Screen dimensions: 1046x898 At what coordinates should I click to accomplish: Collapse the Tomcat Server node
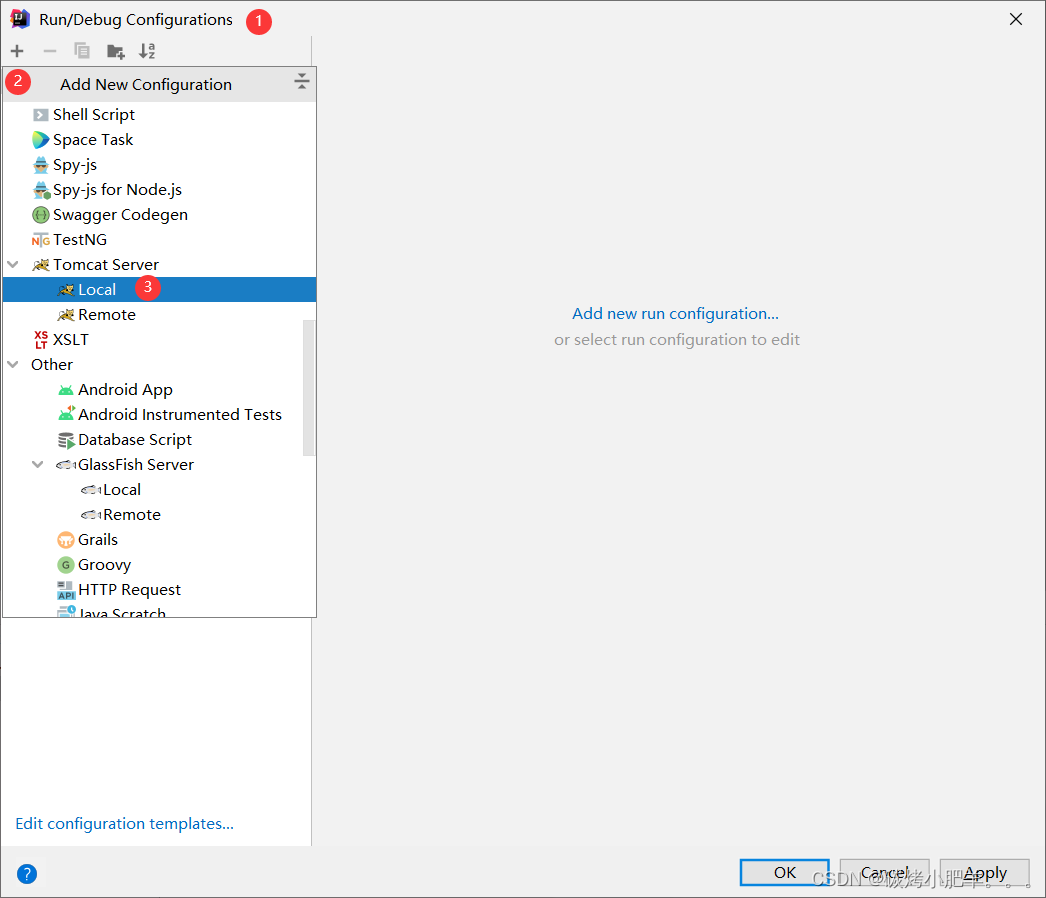pyautogui.click(x=13, y=264)
